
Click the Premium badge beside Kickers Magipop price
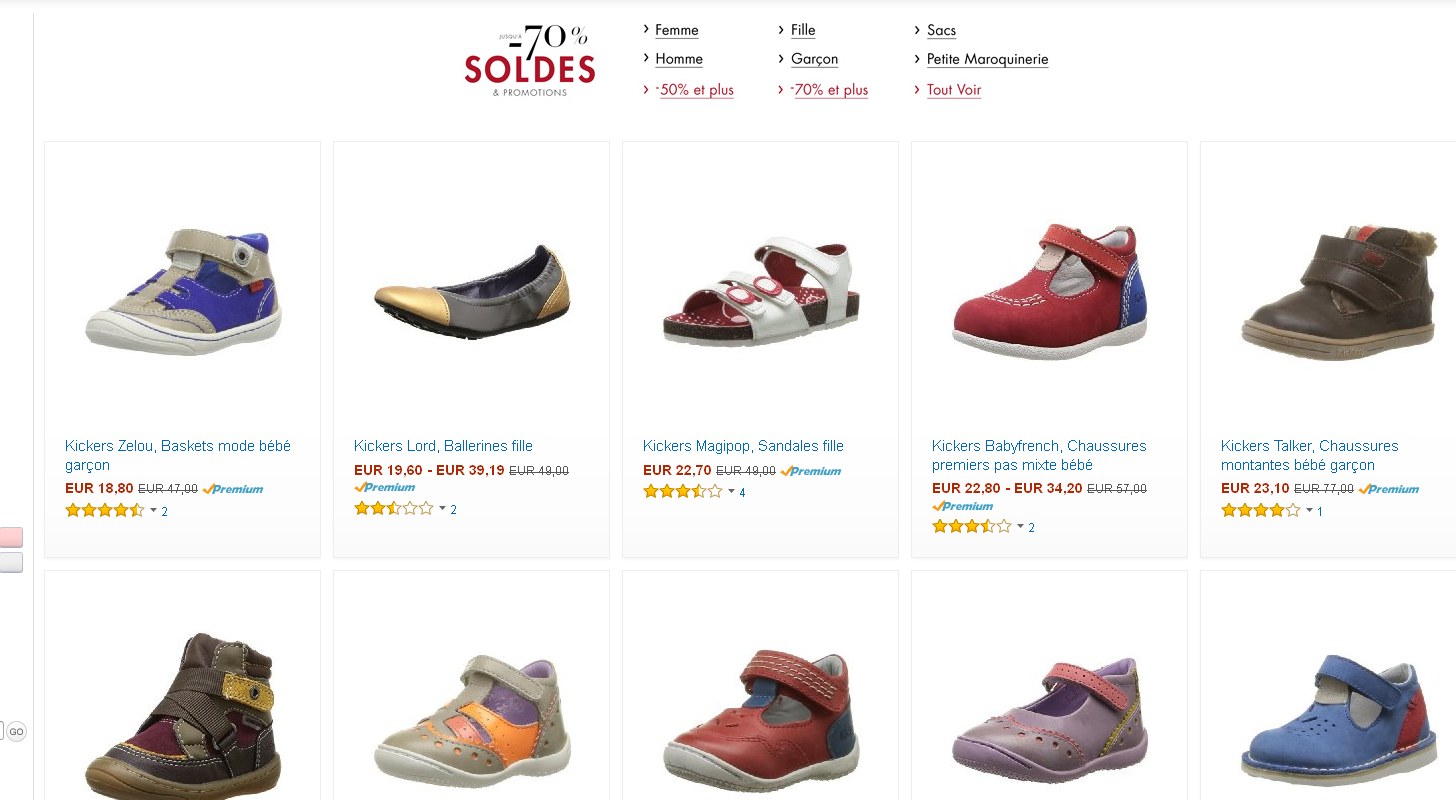pyautogui.click(x=811, y=471)
